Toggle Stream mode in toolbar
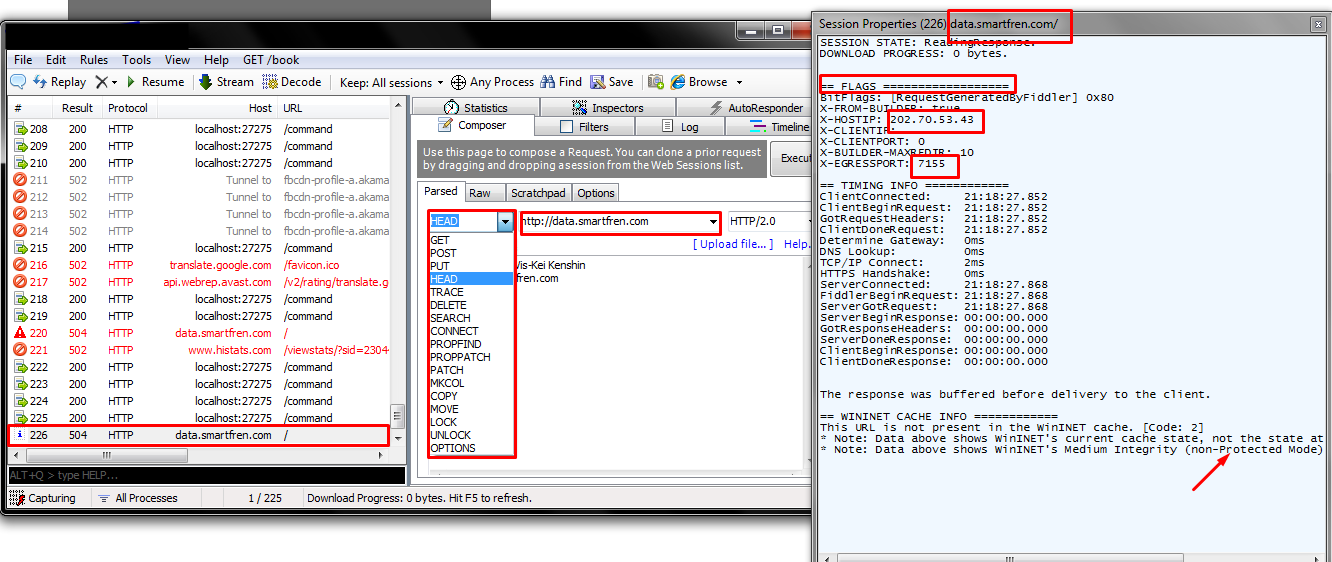The width and height of the screenshot is (1332, 562). click(x=226, y=82)
